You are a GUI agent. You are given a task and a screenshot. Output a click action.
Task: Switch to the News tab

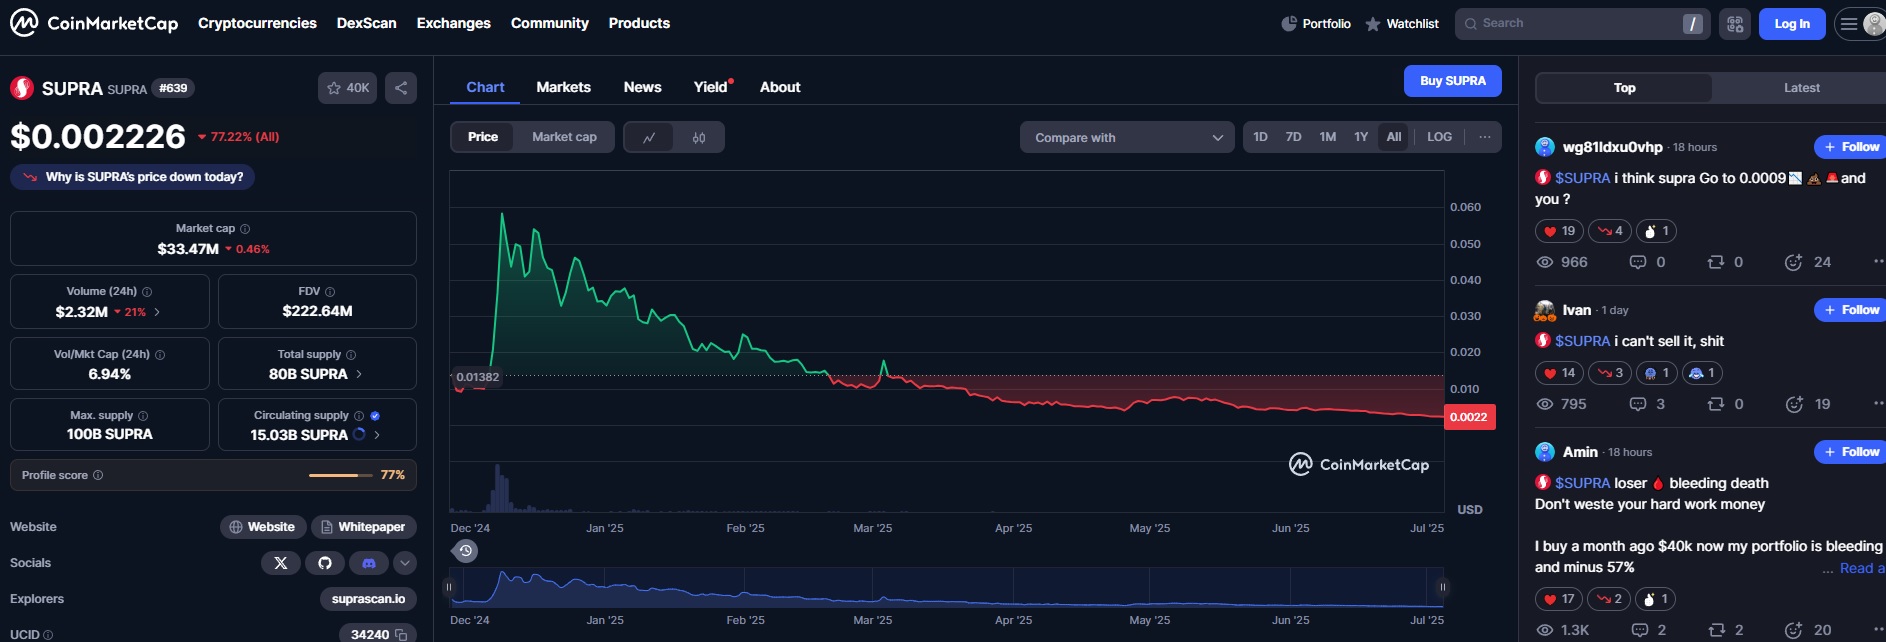pos(643,87)
